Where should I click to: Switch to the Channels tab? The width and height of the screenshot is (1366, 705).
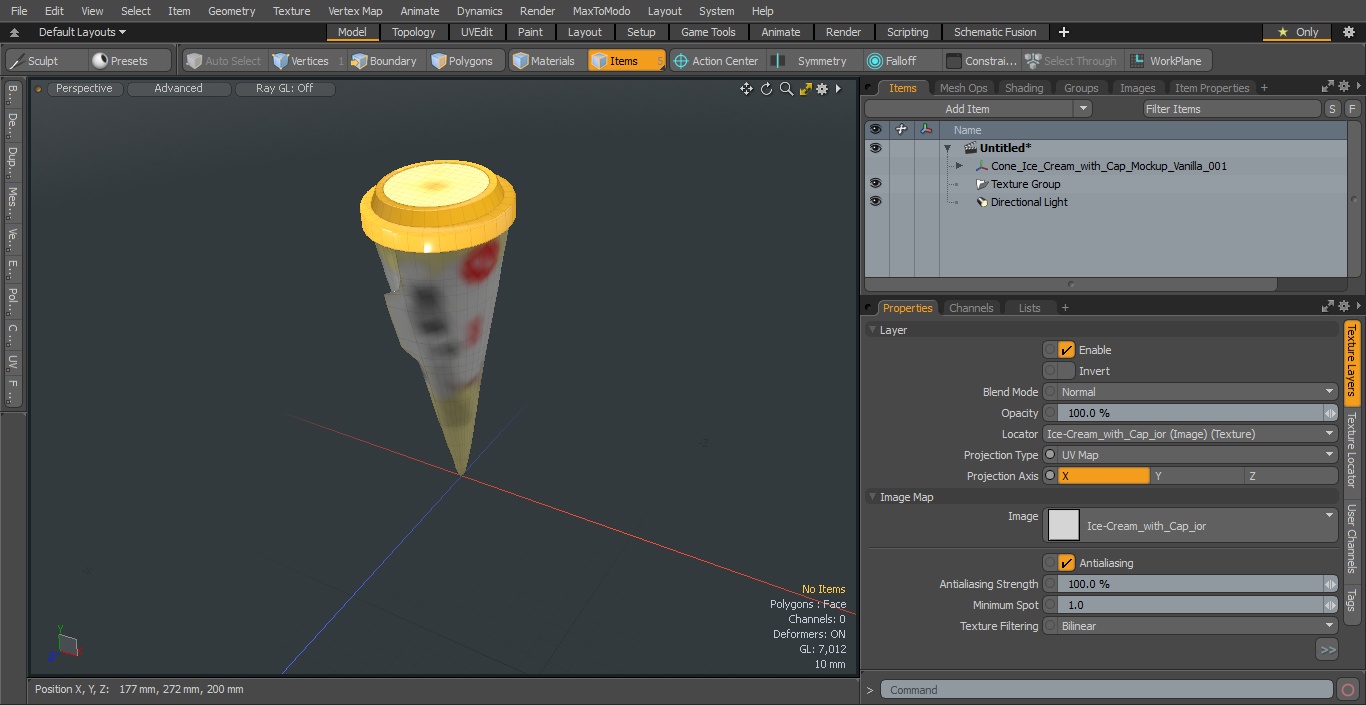970,308
